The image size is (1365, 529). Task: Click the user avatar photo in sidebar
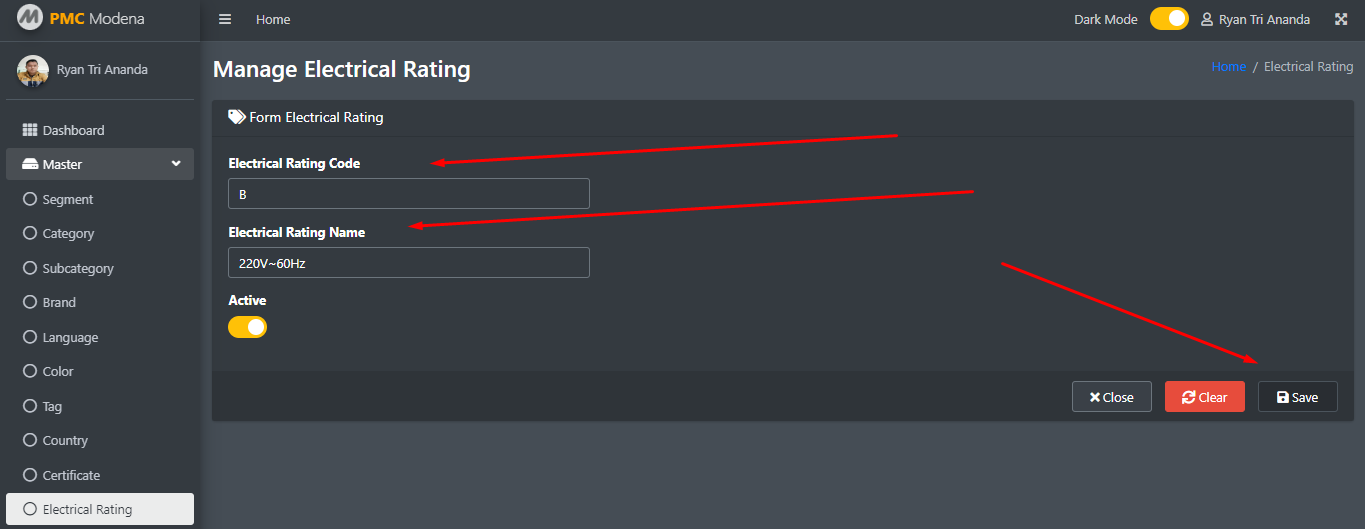[33, 70]
